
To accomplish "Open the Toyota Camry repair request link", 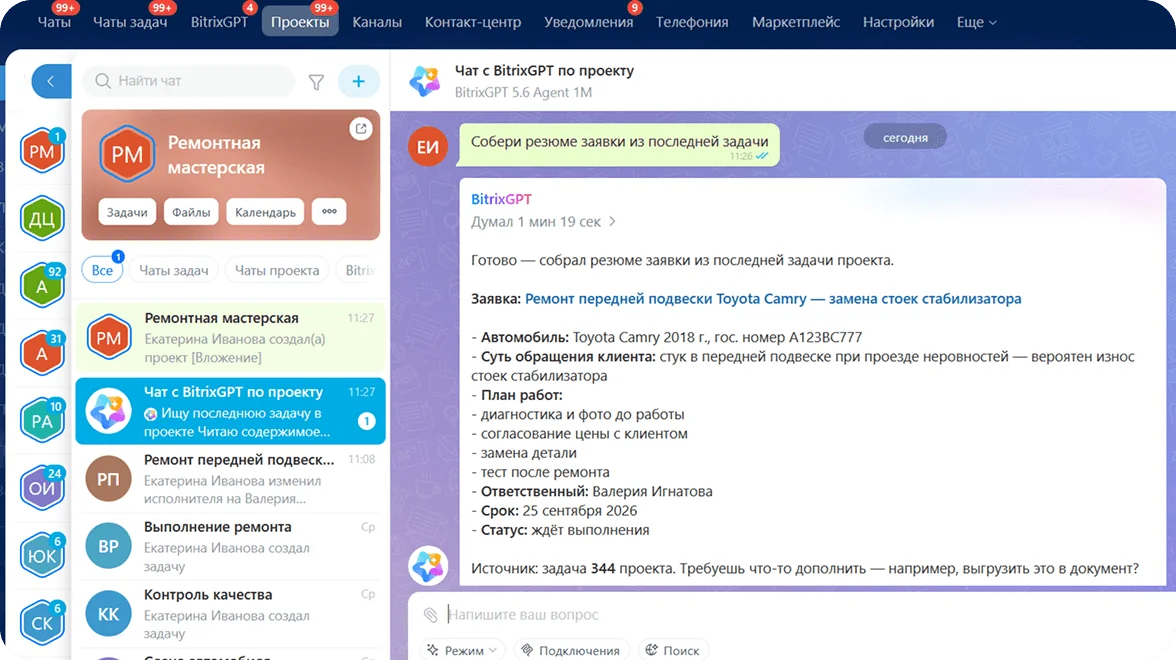I will tap(773, 298).
